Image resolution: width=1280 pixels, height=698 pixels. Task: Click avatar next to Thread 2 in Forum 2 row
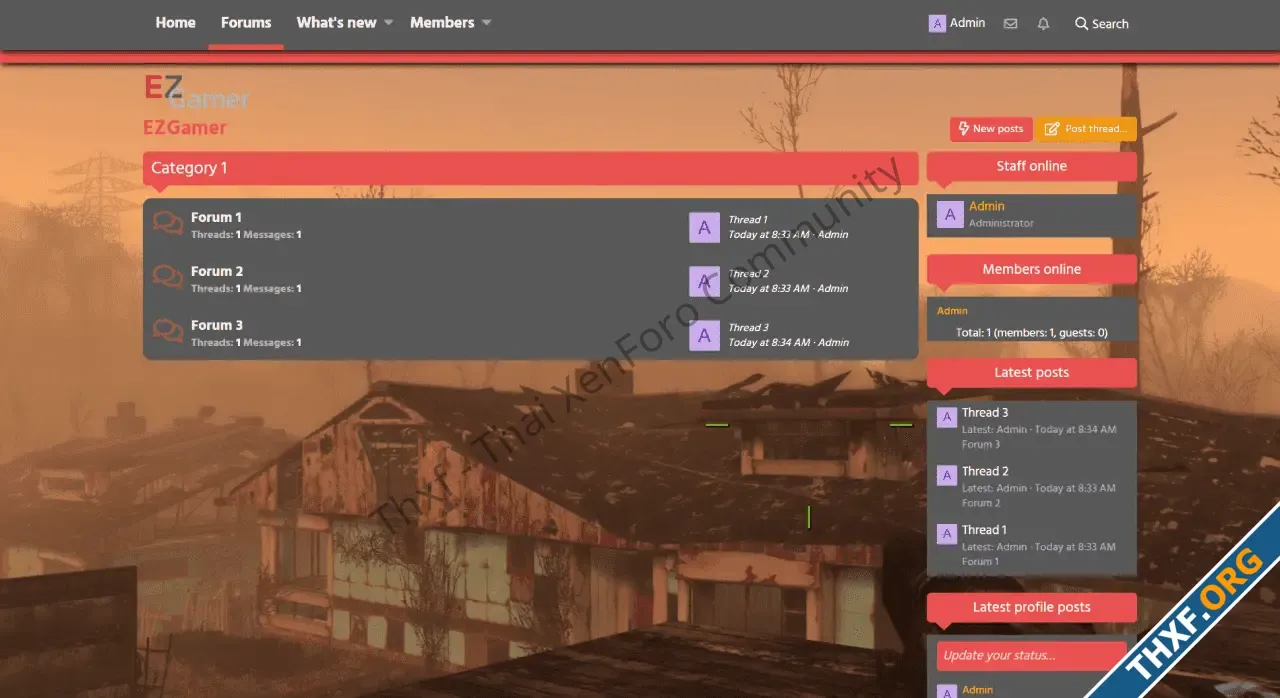pos(704,281)
